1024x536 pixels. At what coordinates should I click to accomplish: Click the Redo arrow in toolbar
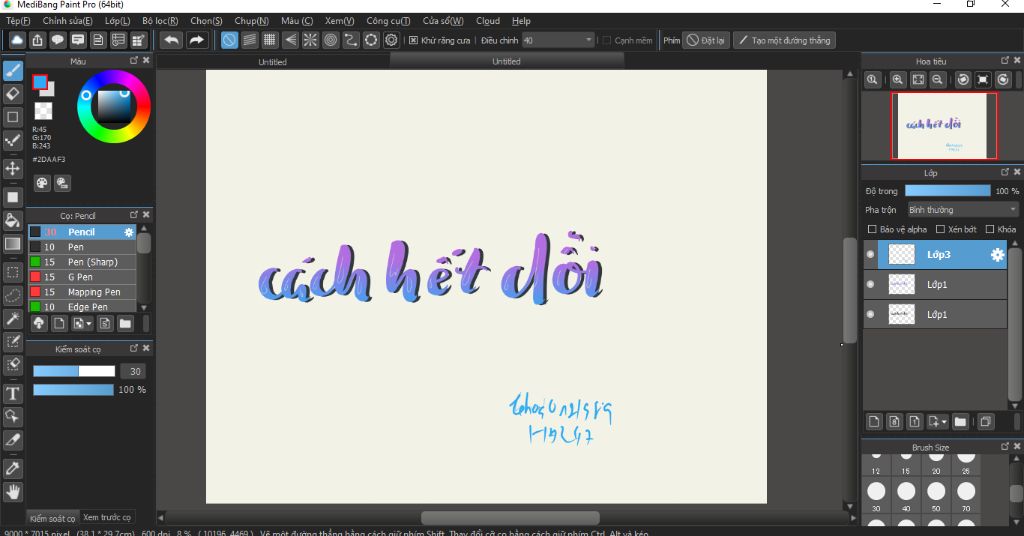tap(196, 40)
